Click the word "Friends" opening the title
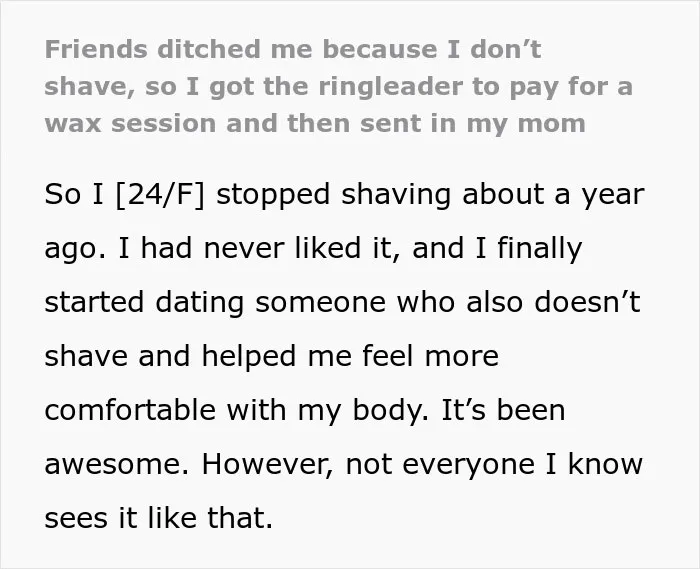The image size is (700, 569). pyautogui.click(x=96, y=50)
